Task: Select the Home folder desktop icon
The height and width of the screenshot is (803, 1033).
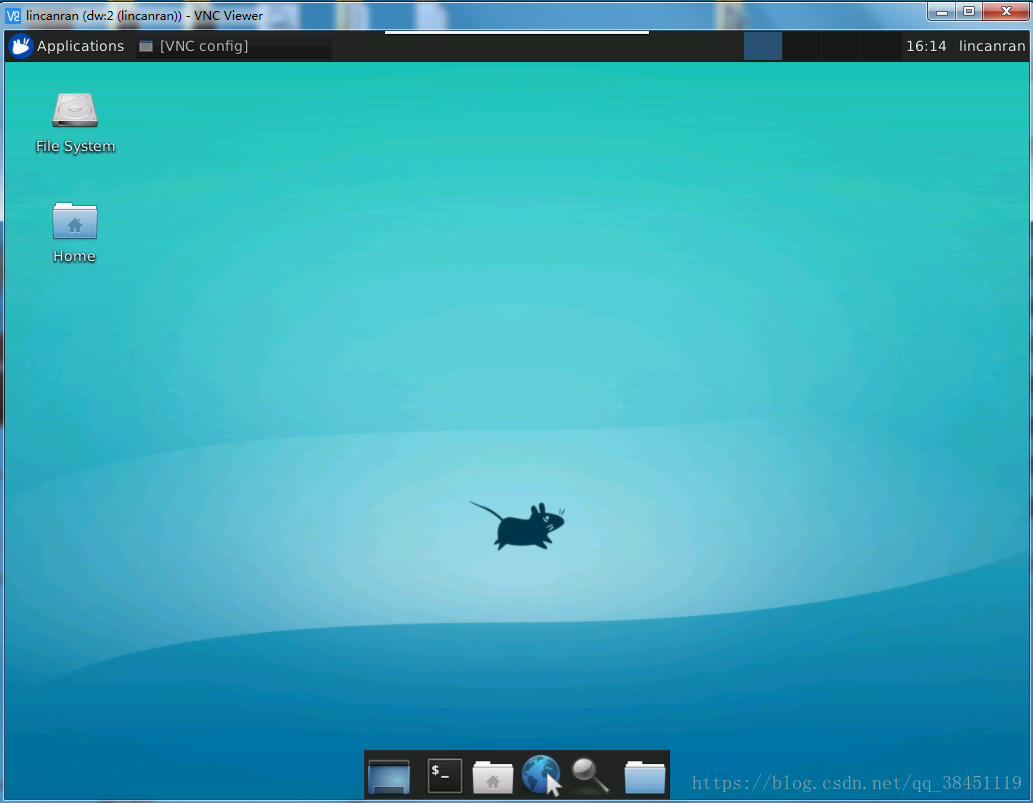Action: (x=74, y=233)
